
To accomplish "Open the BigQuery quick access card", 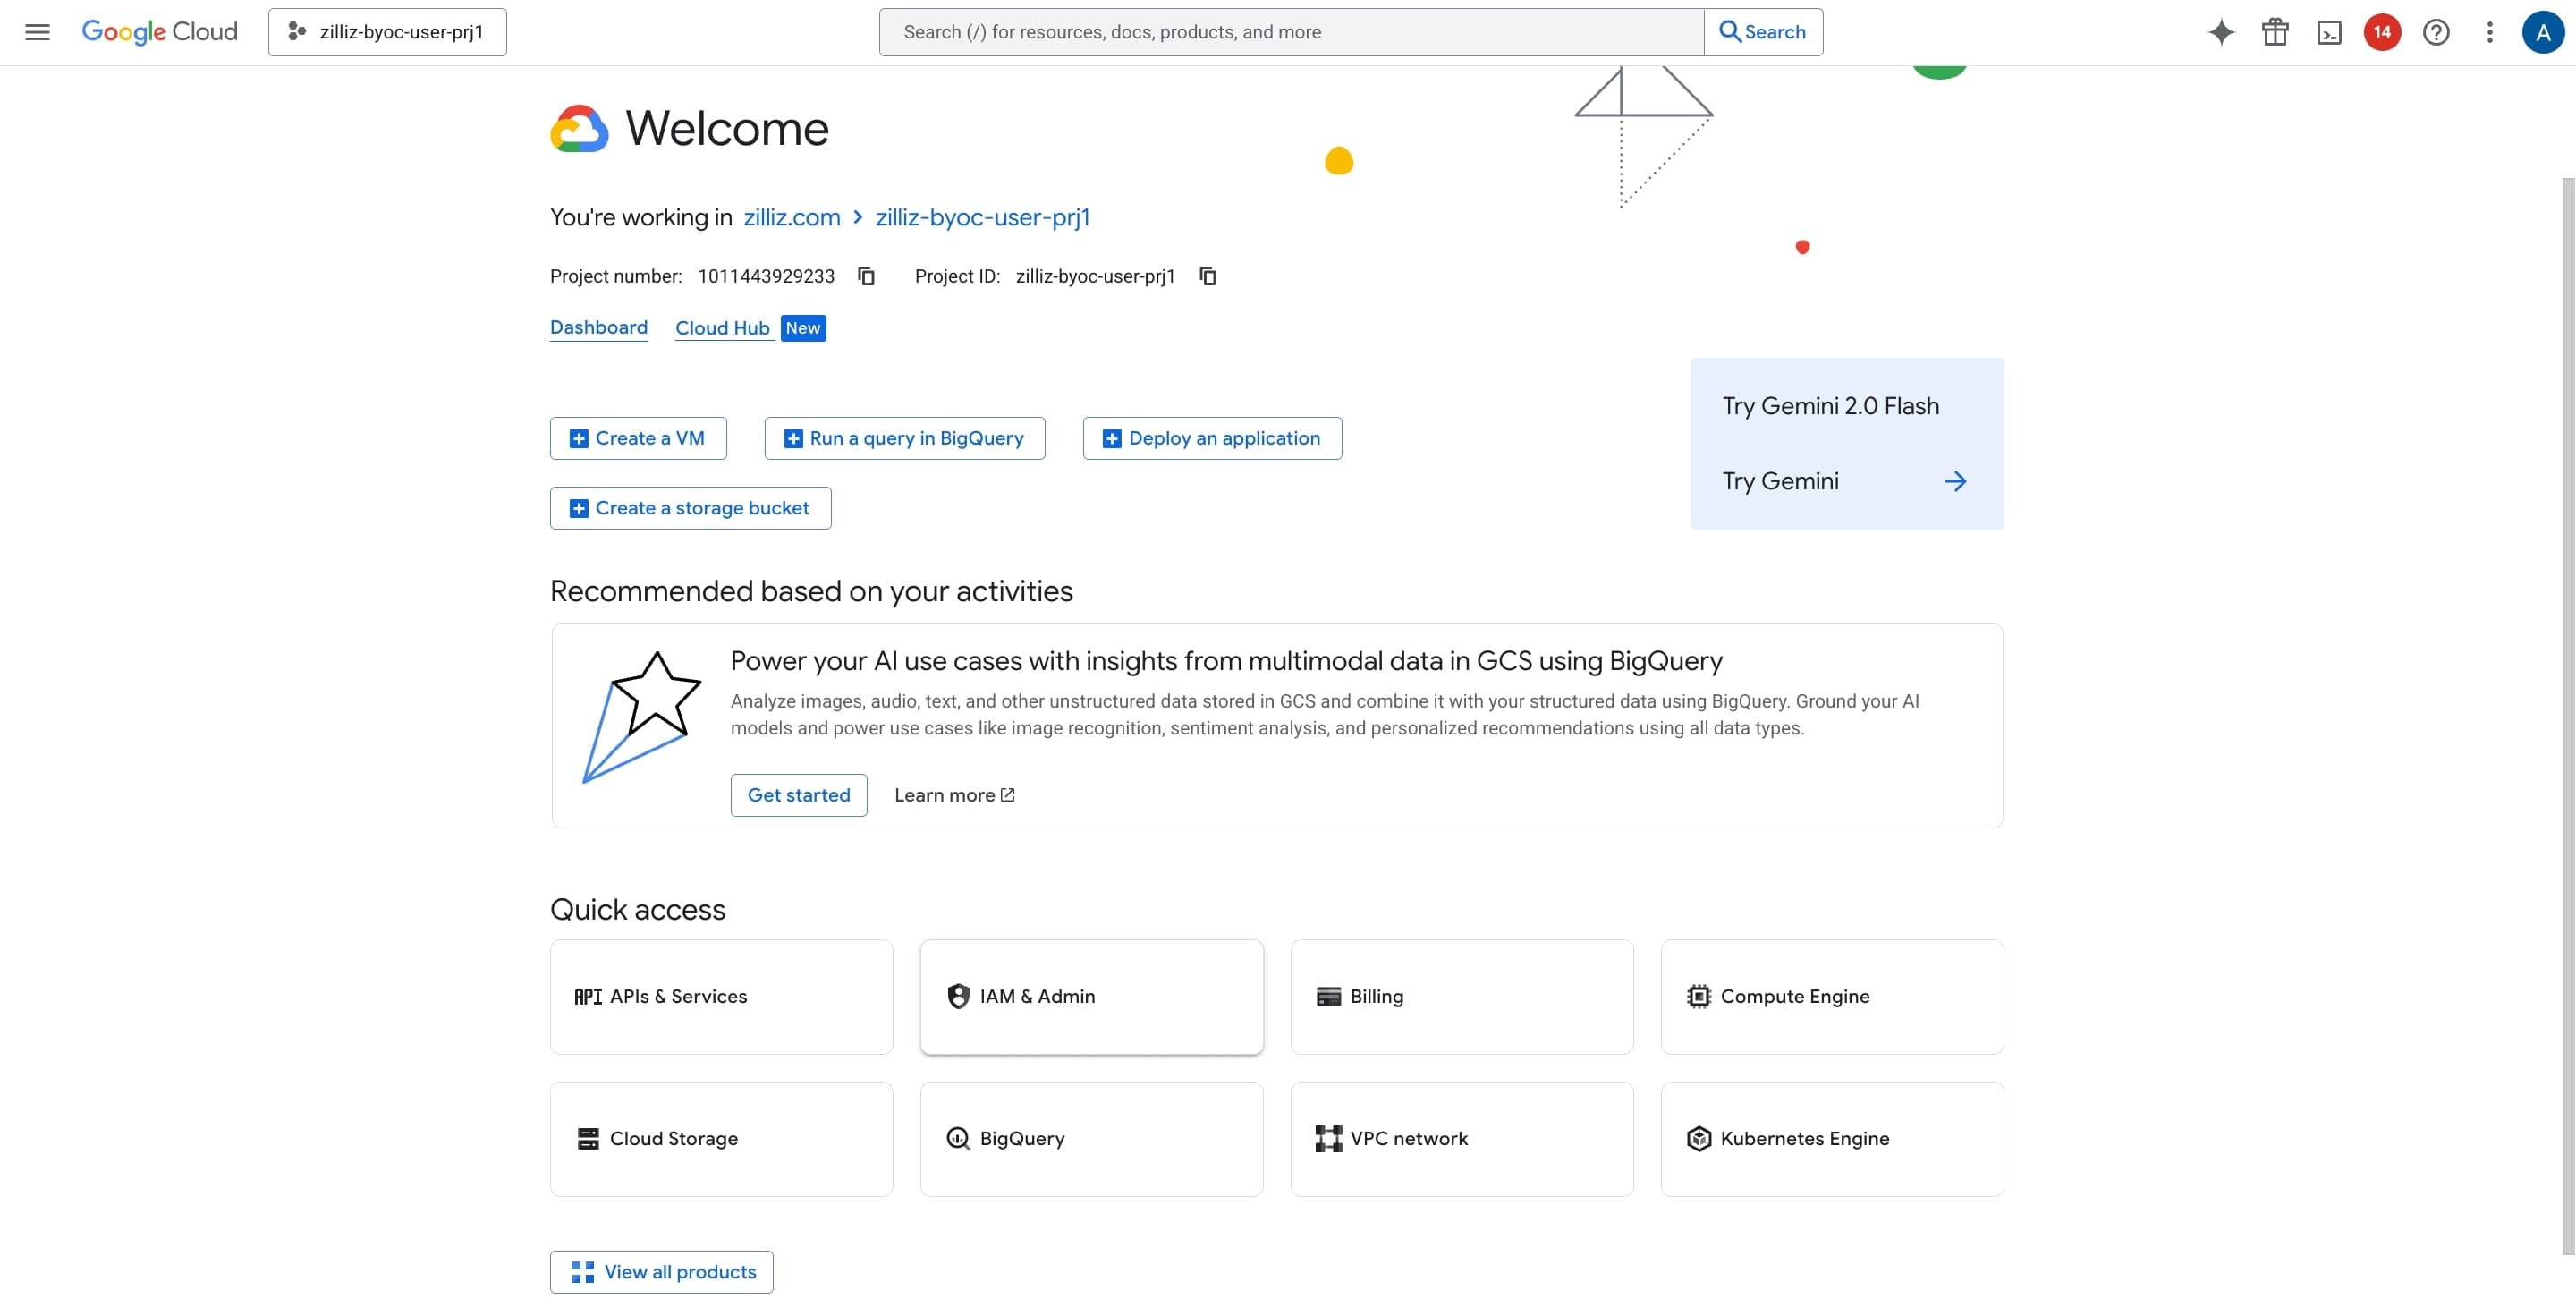I will pyautogui.click(x=1091, y=1139).
